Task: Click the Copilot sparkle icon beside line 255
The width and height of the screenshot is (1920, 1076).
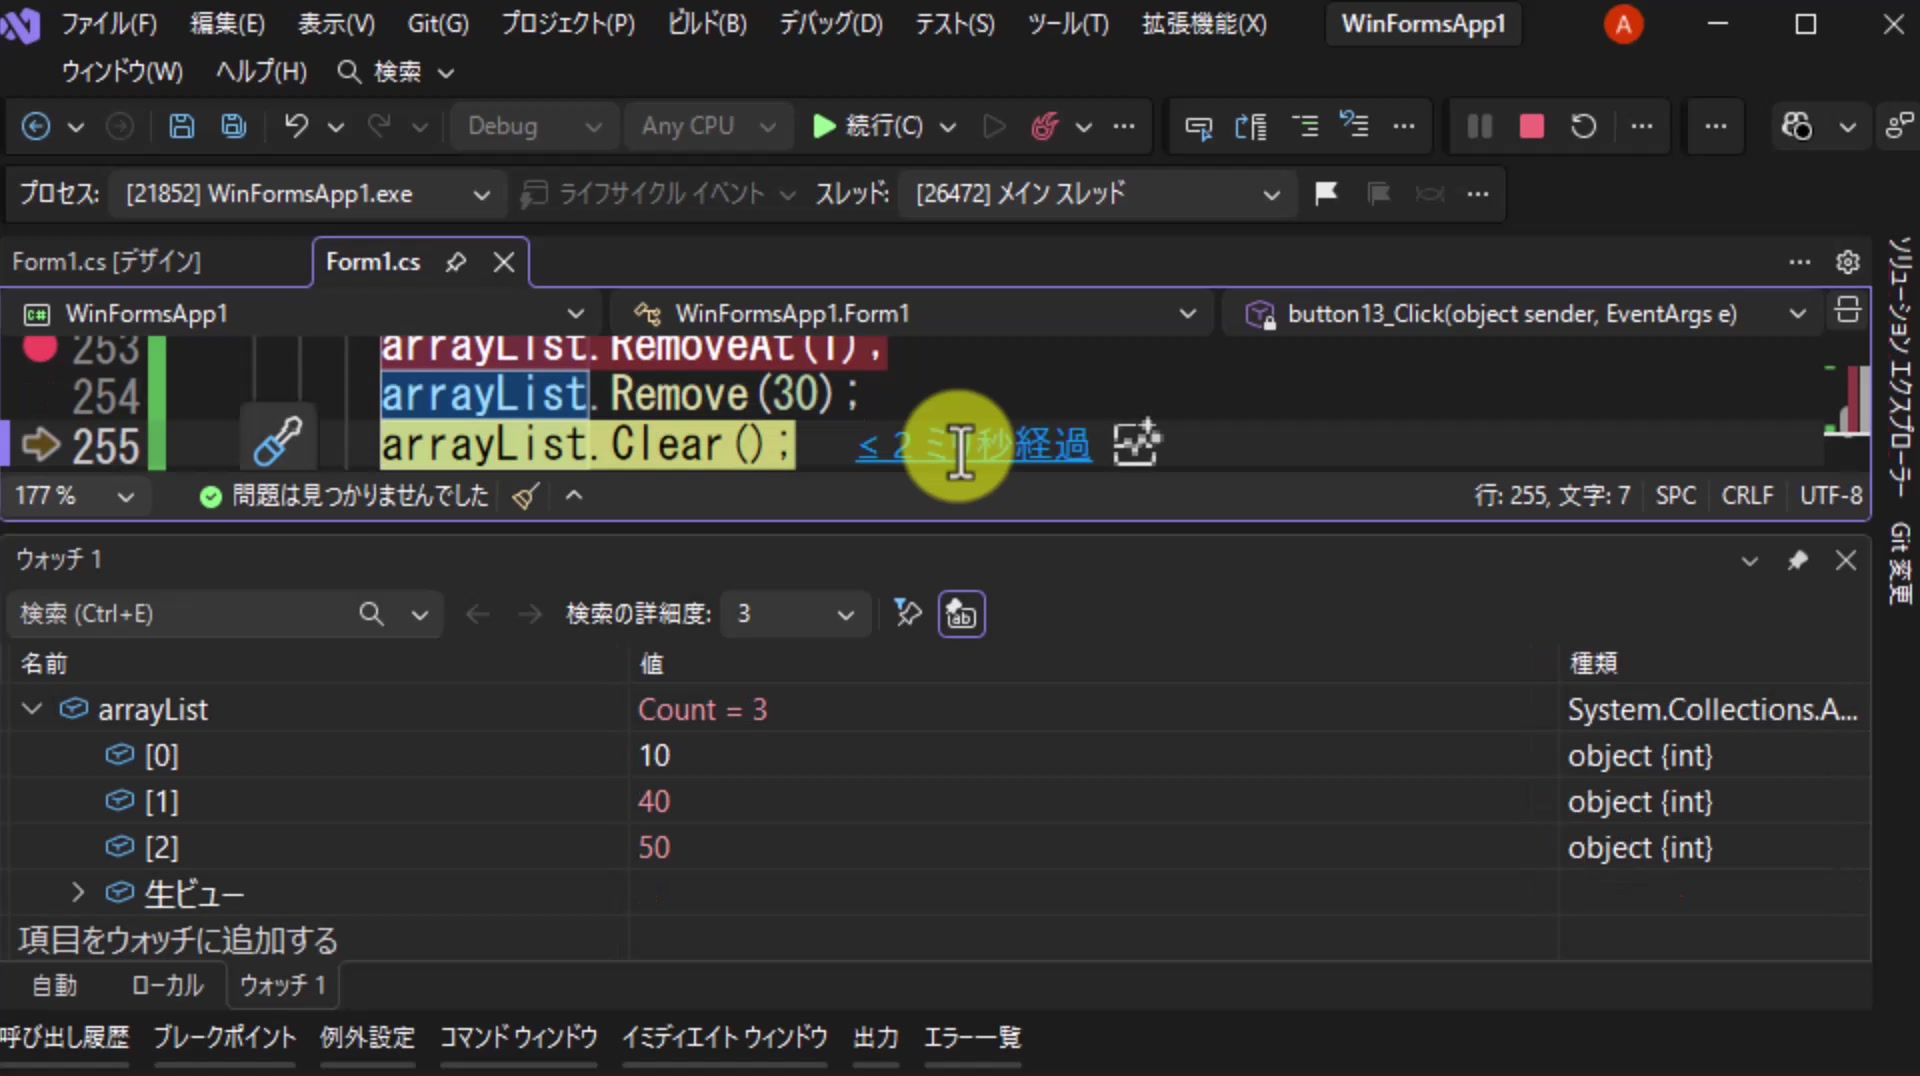Action: click(x=1137, y=443)
